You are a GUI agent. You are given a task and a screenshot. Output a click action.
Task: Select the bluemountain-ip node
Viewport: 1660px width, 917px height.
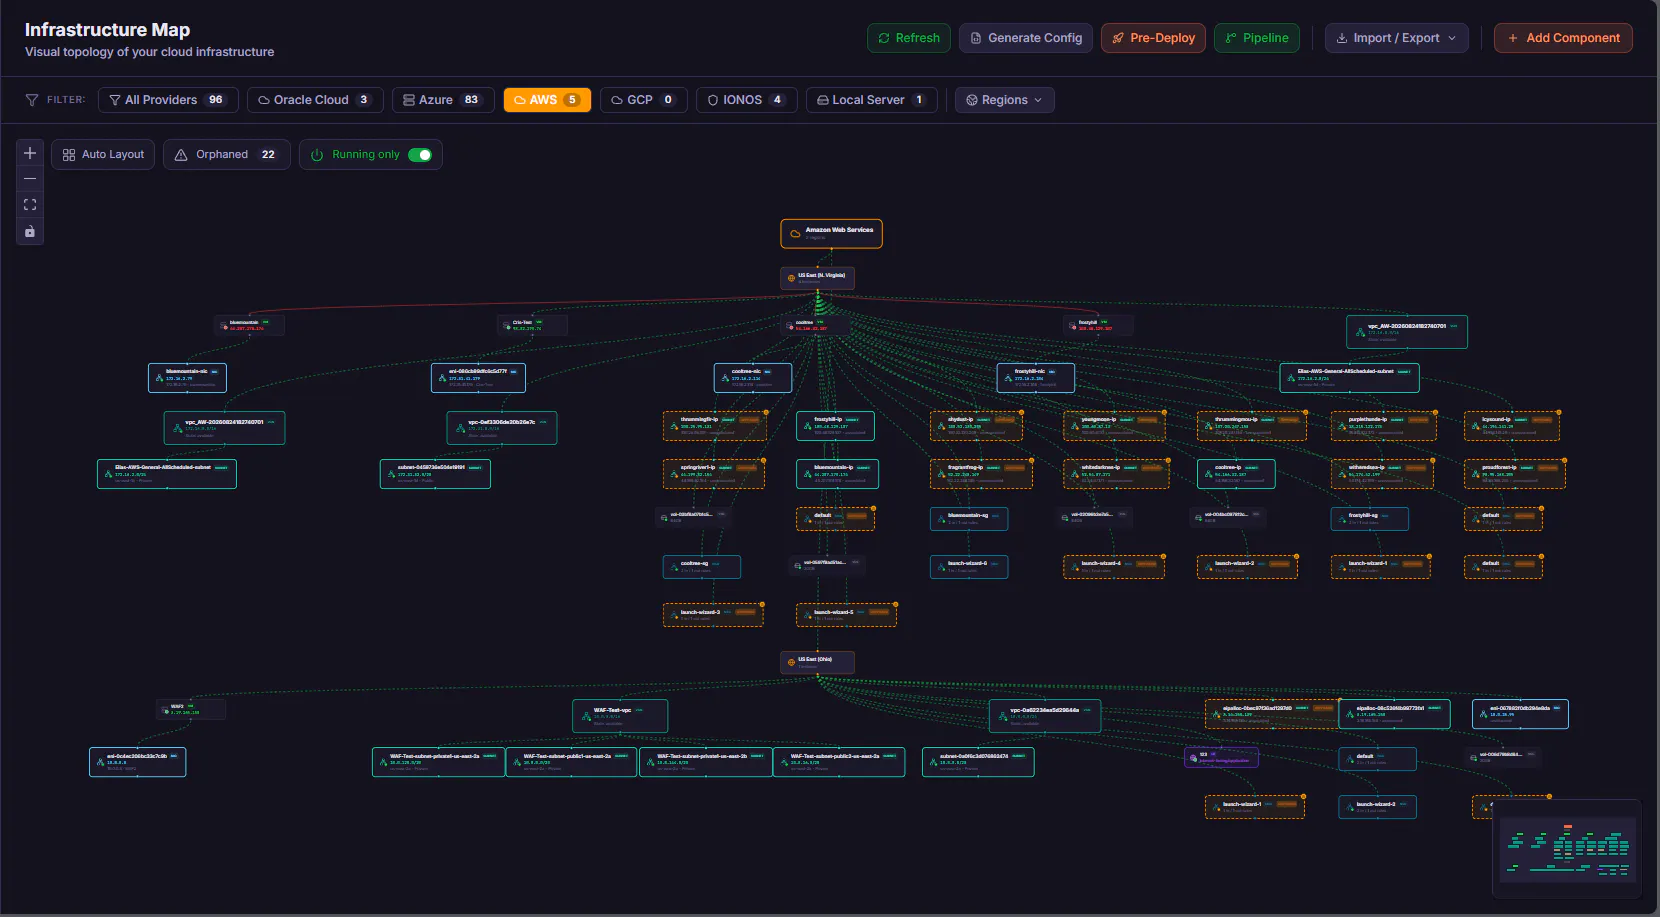[837, 474]
